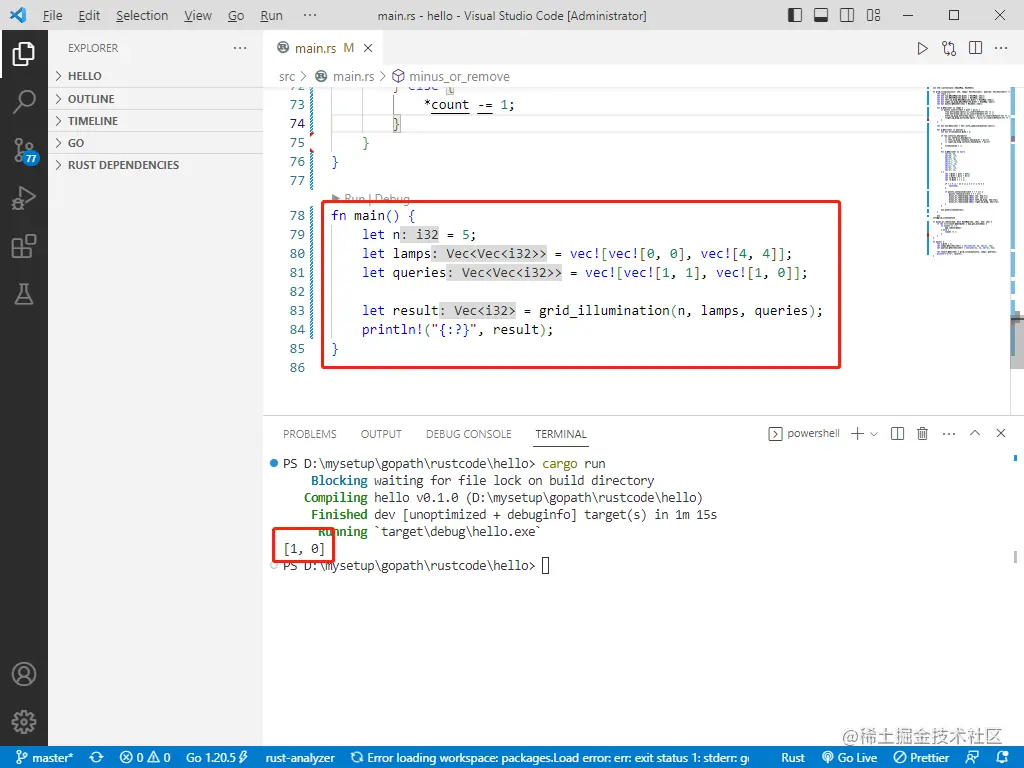Click the feedback icon in status bar
This screenshot has height=768, width=1024.
point(972,758)
